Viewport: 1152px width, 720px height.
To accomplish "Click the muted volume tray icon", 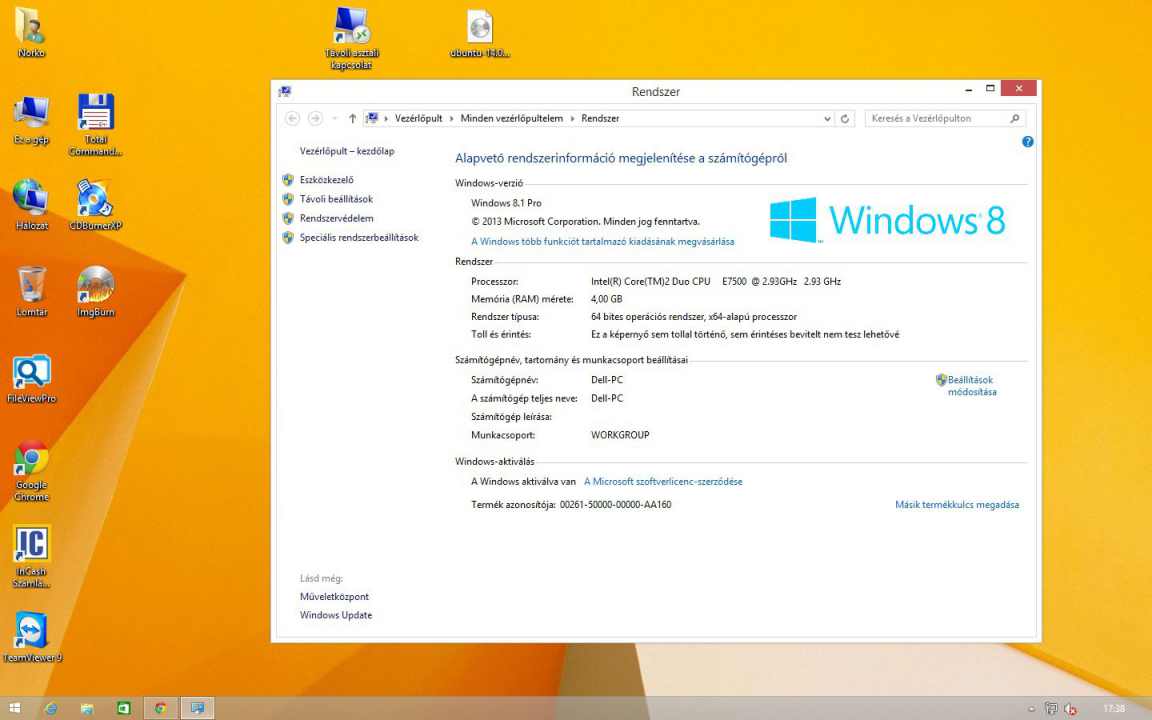I will coord(1070,708).
